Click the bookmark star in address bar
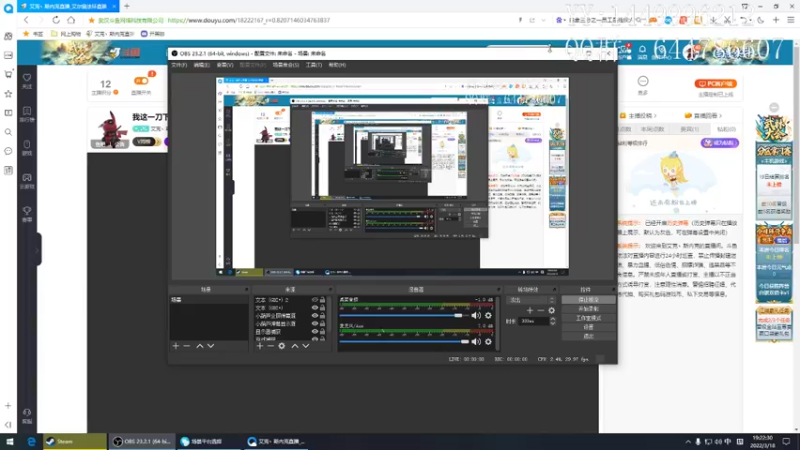The height and width of the screenshot is (450, 800). pyautogui.click(x=91, y=20)
